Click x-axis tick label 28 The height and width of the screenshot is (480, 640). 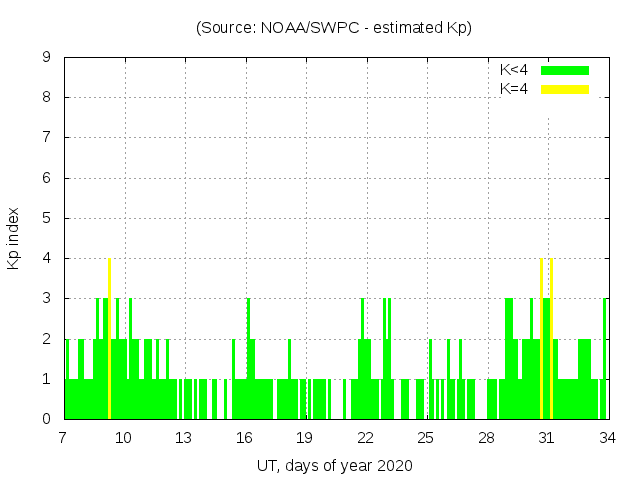click(486, 437)
